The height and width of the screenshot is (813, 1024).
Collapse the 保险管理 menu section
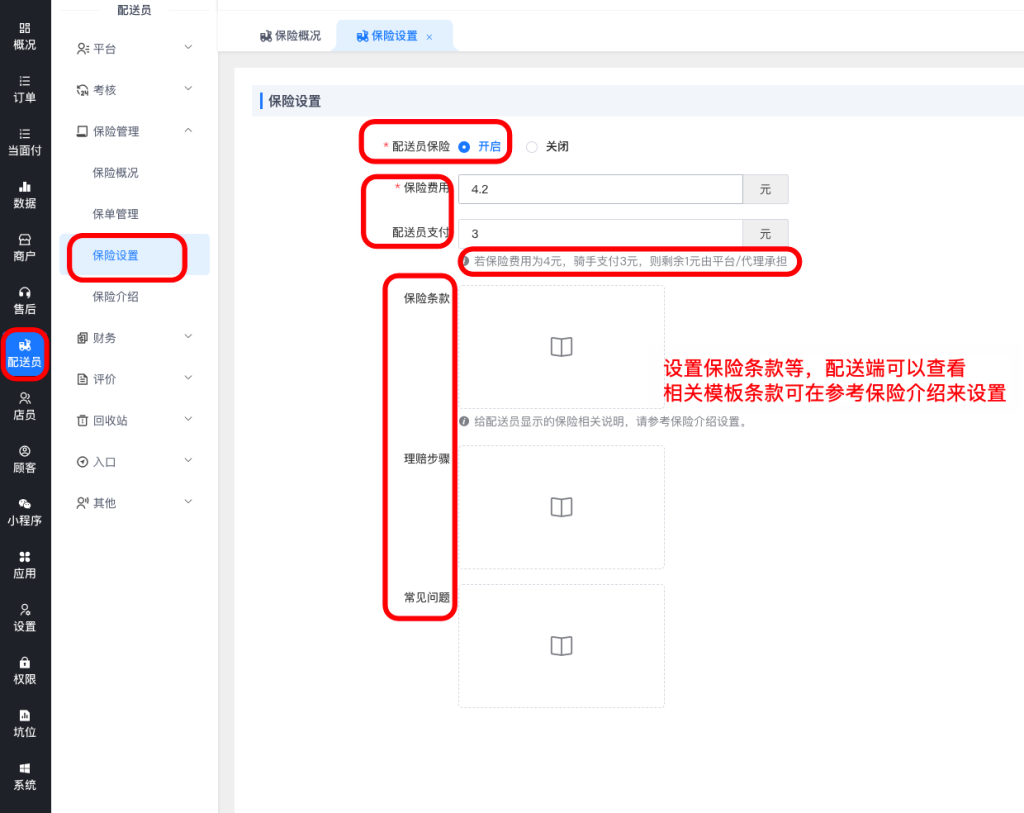pyautogui.click(x=134, y=131)
